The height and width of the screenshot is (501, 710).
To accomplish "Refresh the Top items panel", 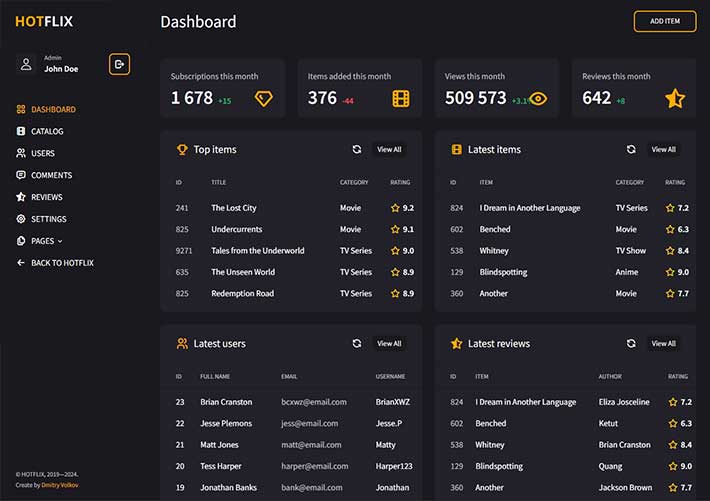I will (357, 150).
